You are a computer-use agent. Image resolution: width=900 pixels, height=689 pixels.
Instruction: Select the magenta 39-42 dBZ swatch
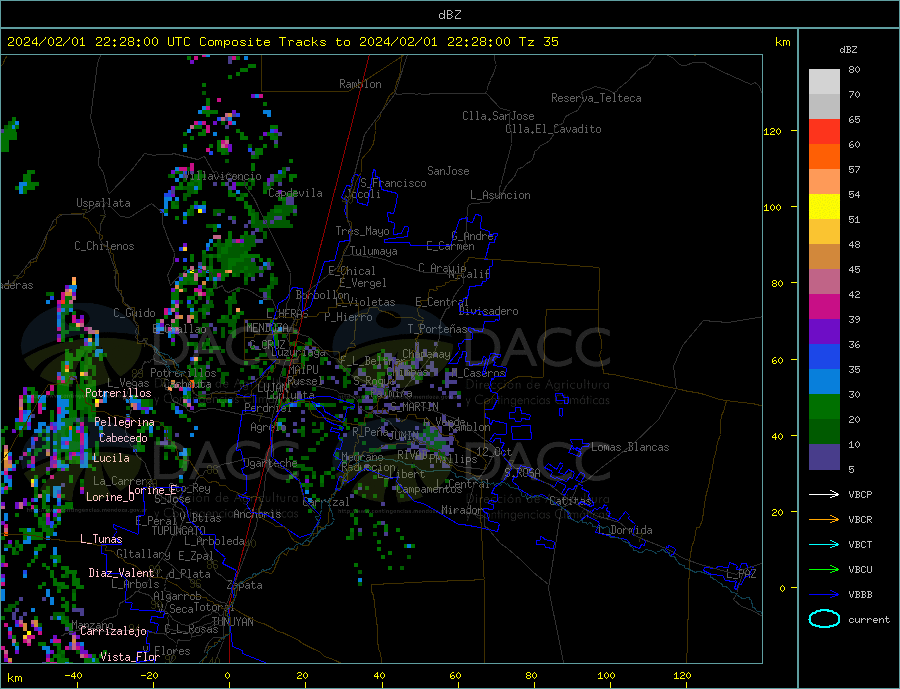pos(824,307)
